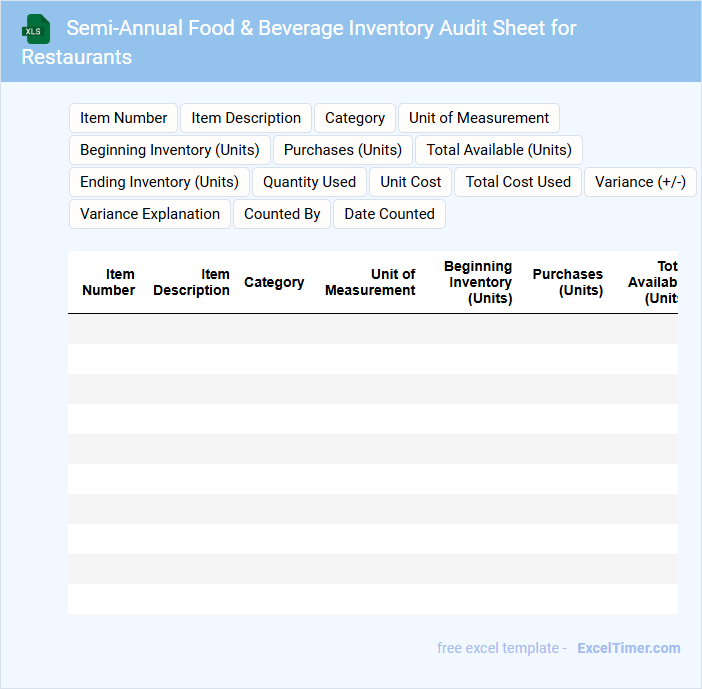Click the Ending Inventory (Units) tag
The width and height of the screenshot is (702, 689).
[159, 182]
